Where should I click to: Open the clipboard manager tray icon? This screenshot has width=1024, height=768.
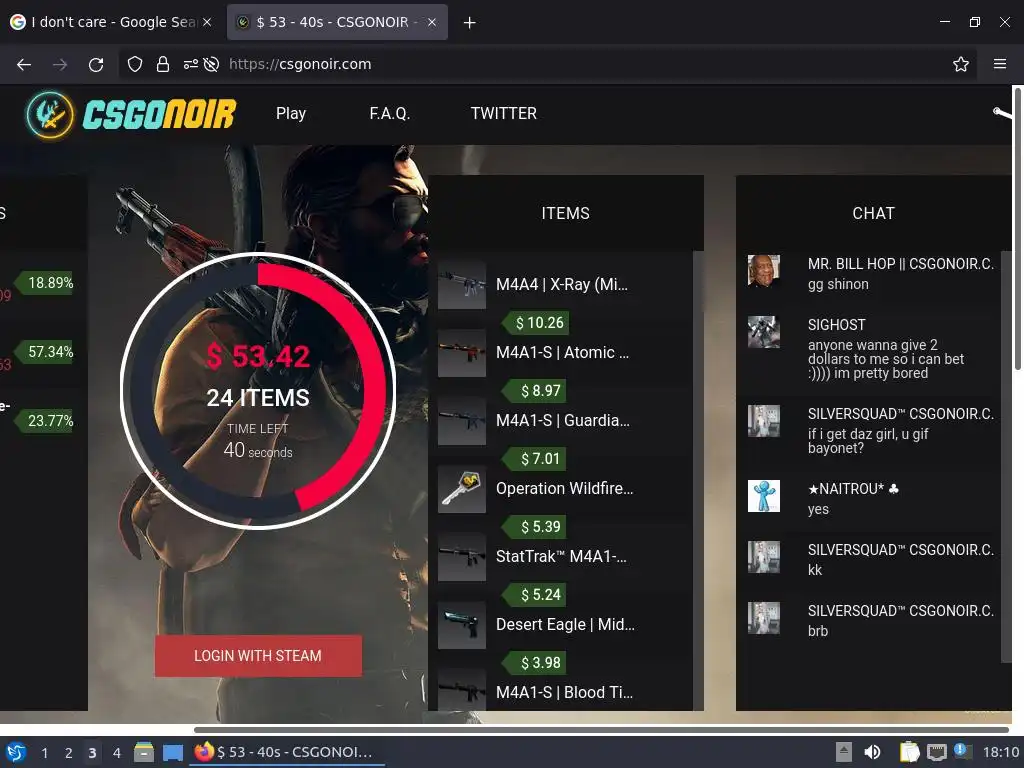909,752
